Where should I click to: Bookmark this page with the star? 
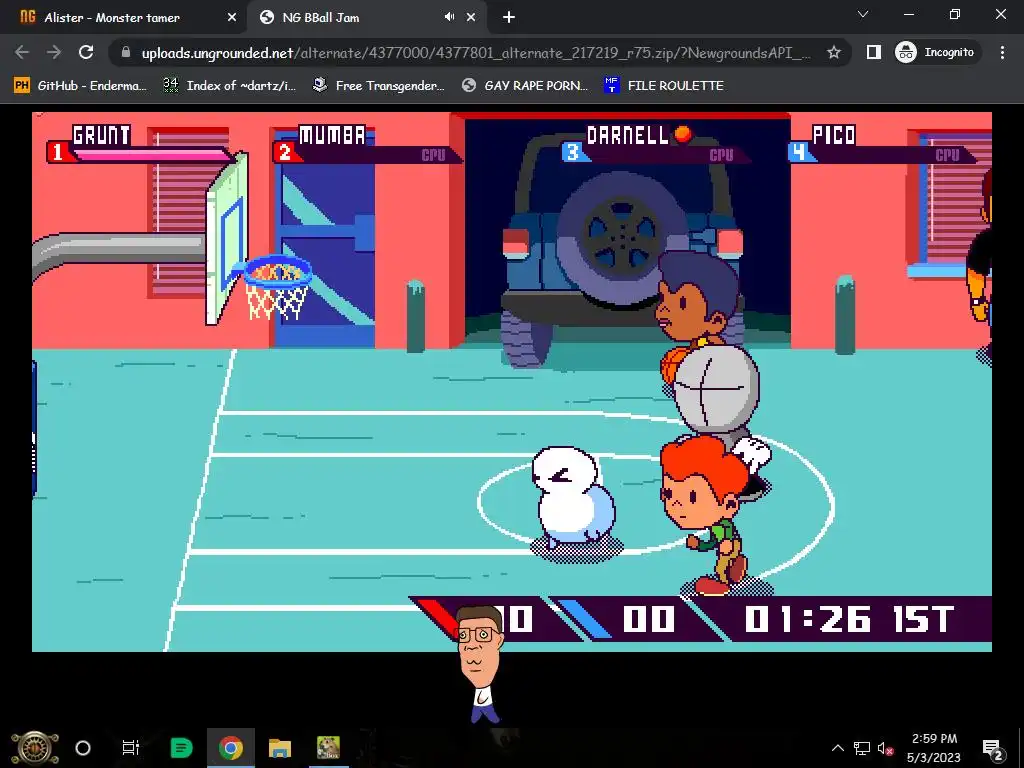834,52
